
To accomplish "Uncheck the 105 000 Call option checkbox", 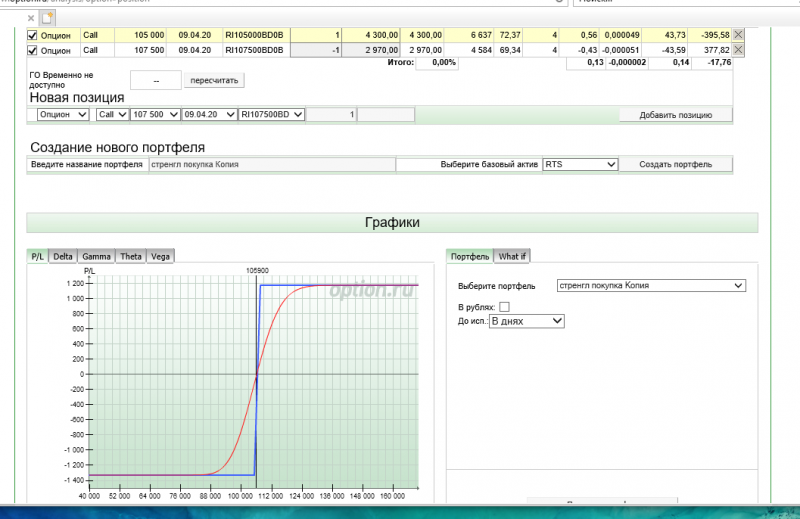I will [32, 35].
